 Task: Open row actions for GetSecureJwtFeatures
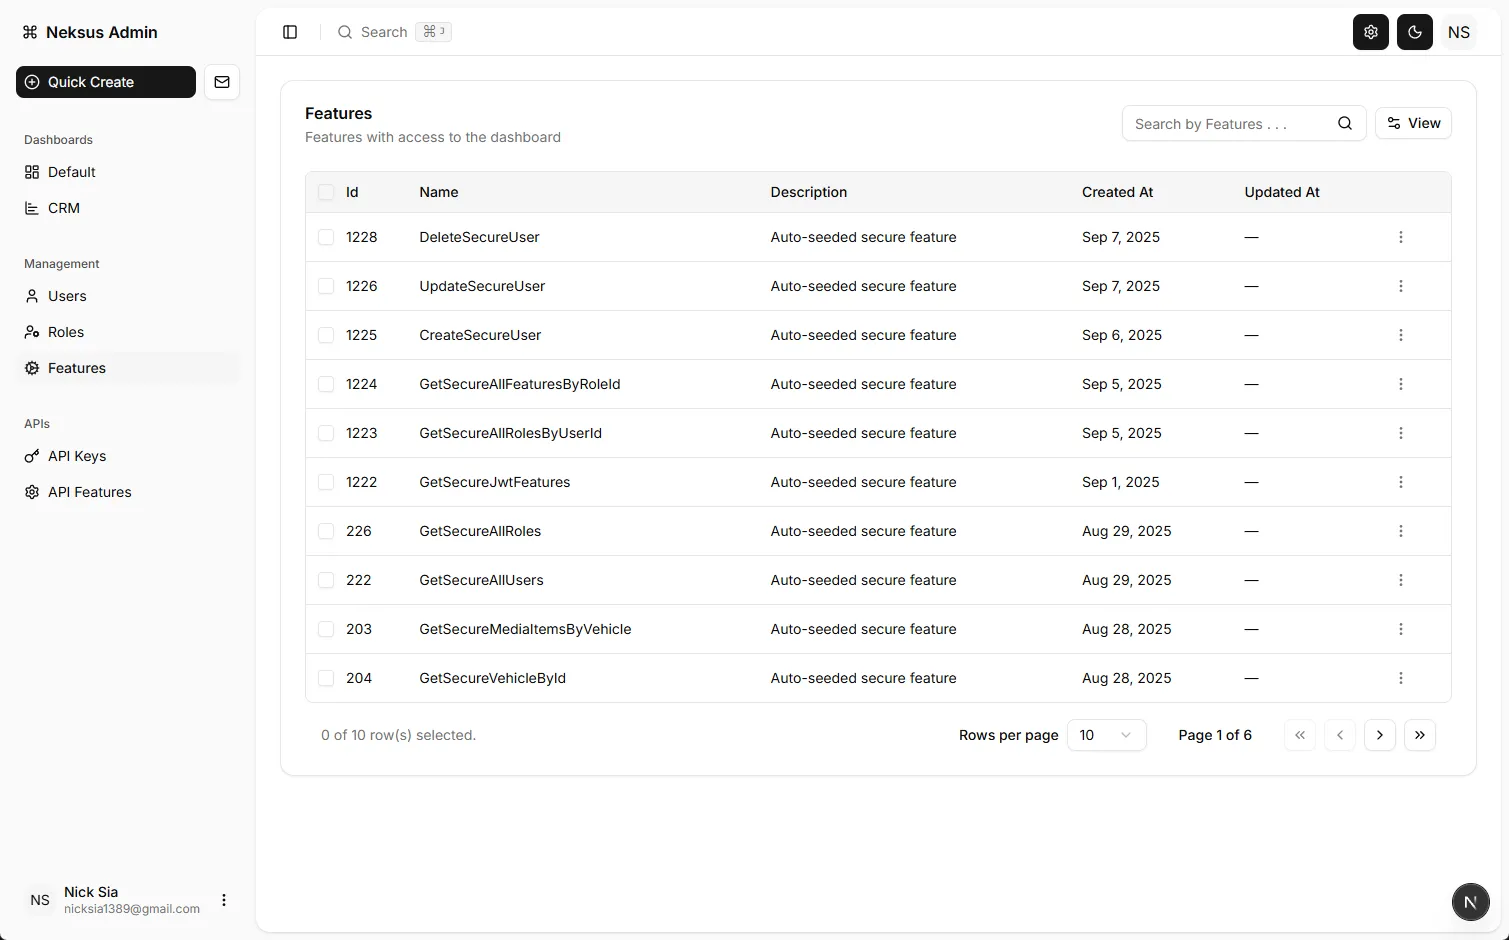tap(1400, 482)
